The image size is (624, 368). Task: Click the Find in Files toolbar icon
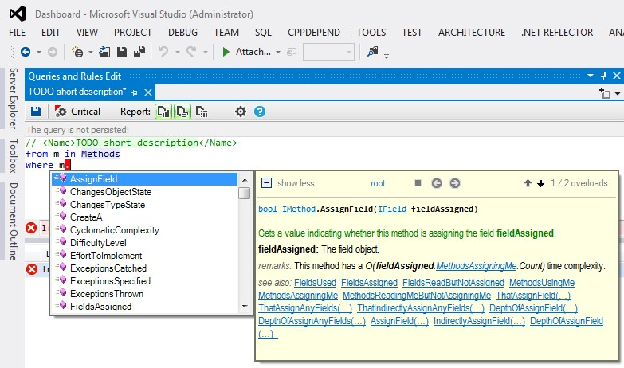[372, 52]
